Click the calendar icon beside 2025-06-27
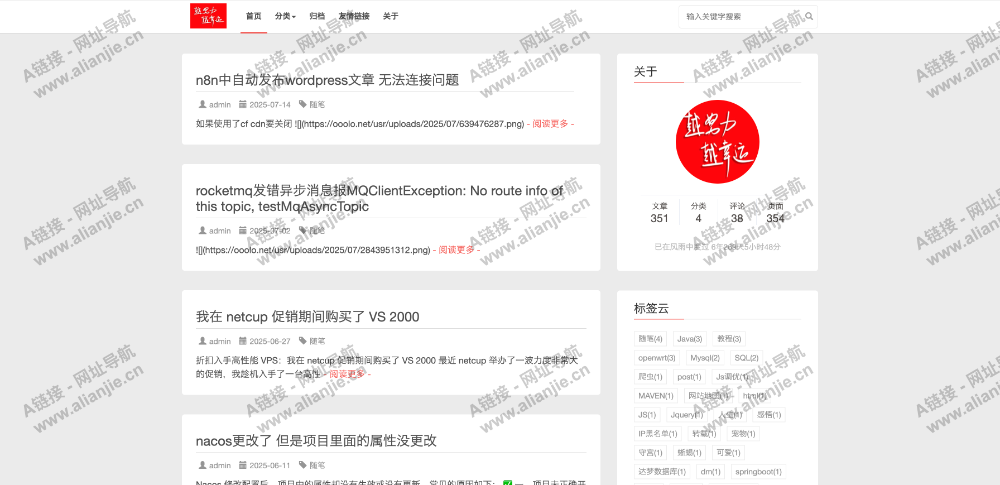Viewport: 1000px width, 485px height. pyautogui.click(x=243, y=341)
